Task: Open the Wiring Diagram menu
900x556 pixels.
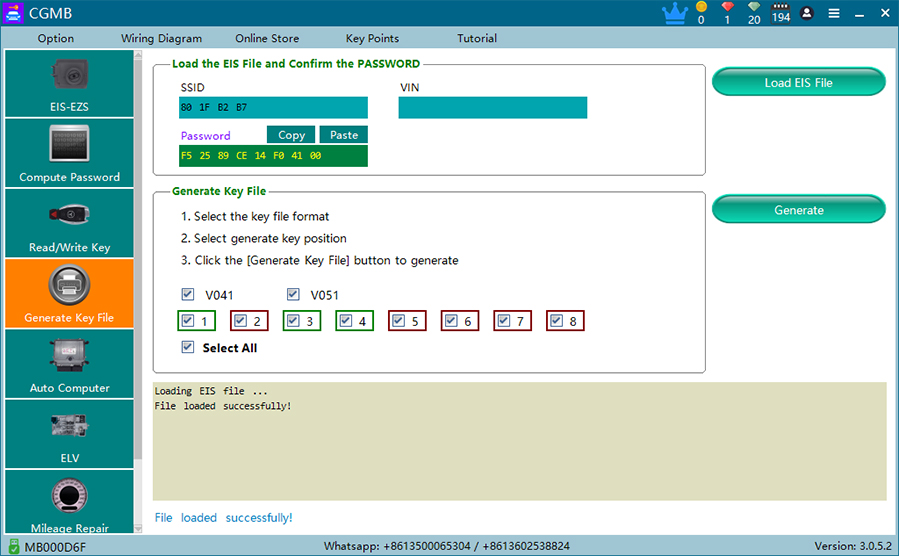Action: coord(161,39)
